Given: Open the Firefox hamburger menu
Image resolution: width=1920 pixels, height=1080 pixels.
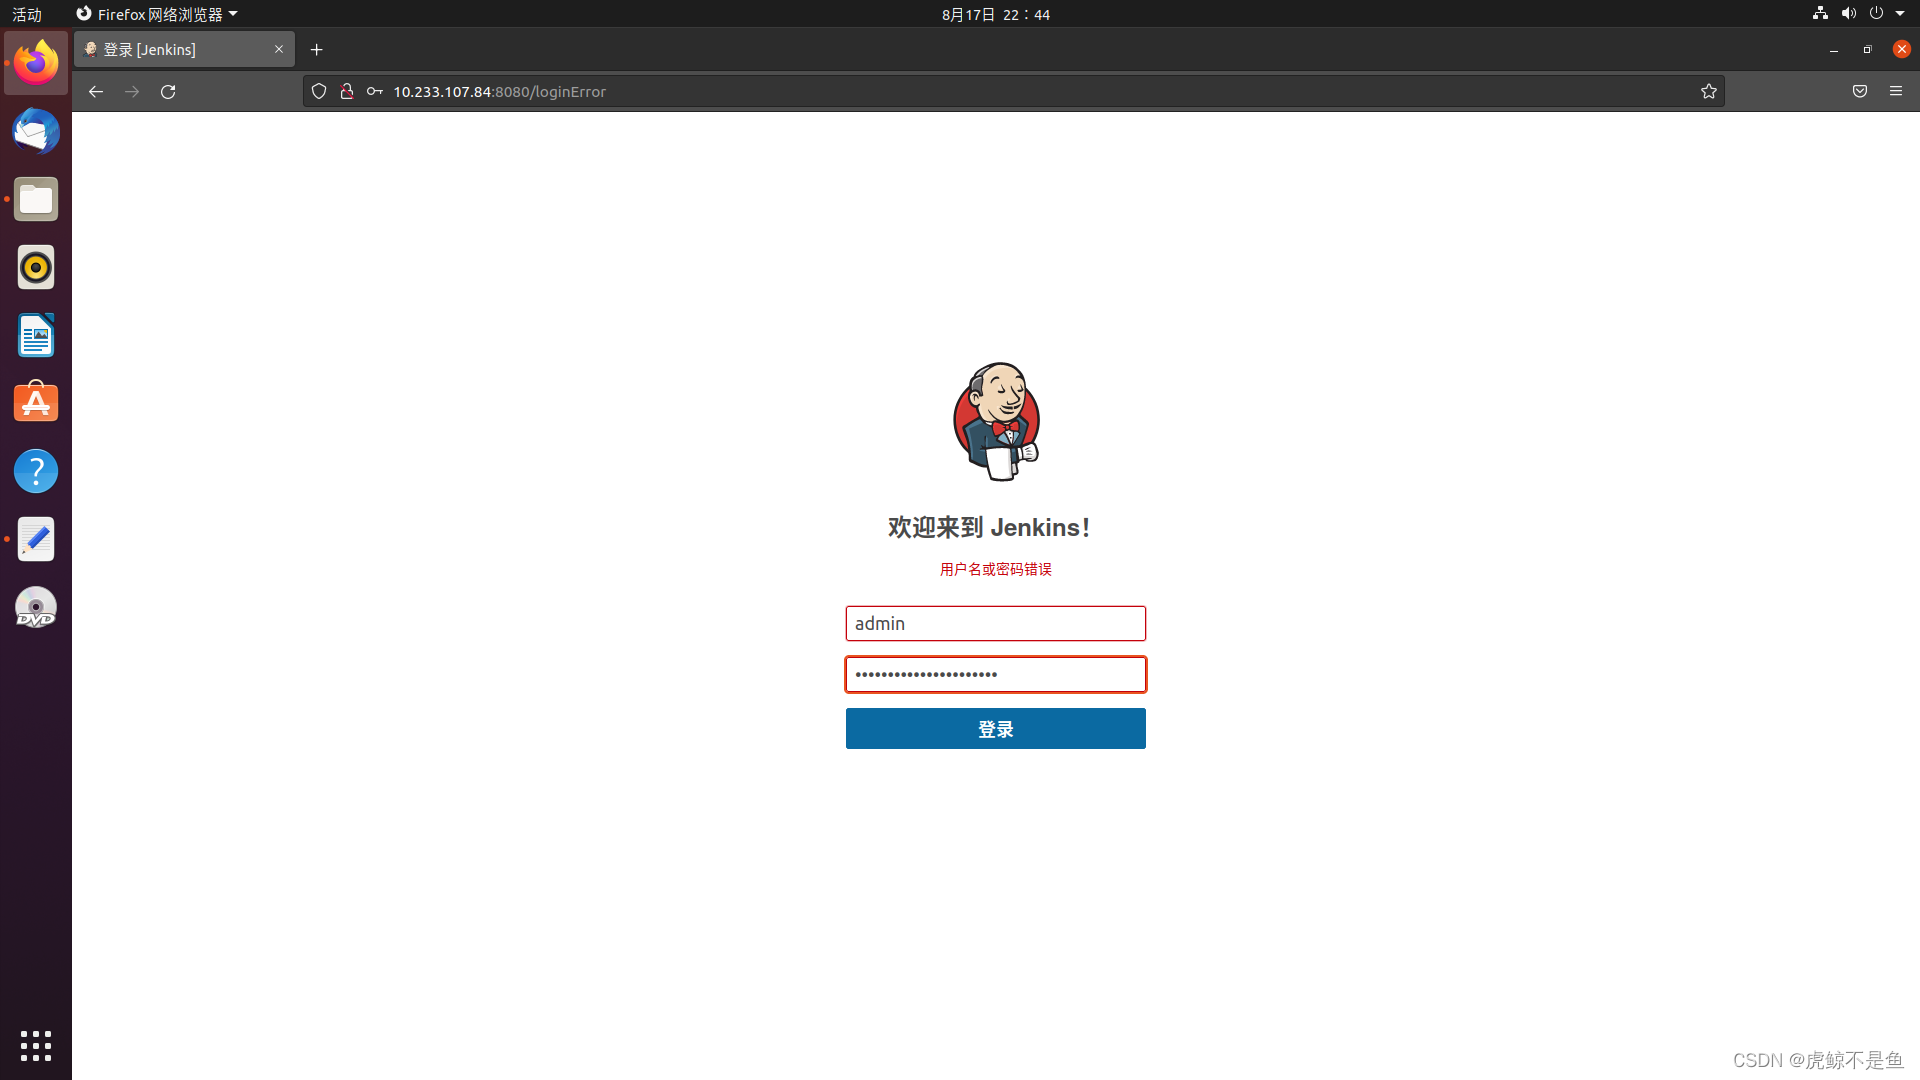Looking at the screenshot, I should tap(1896, 91).
